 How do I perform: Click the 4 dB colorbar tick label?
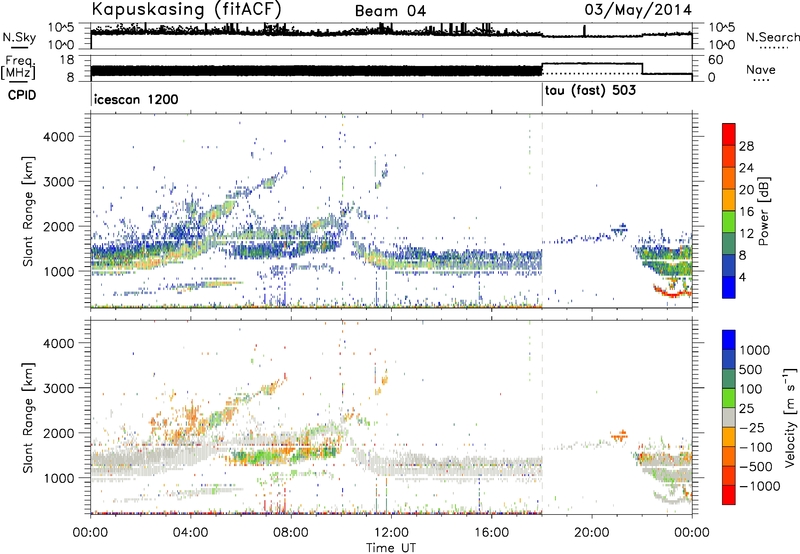743,277
